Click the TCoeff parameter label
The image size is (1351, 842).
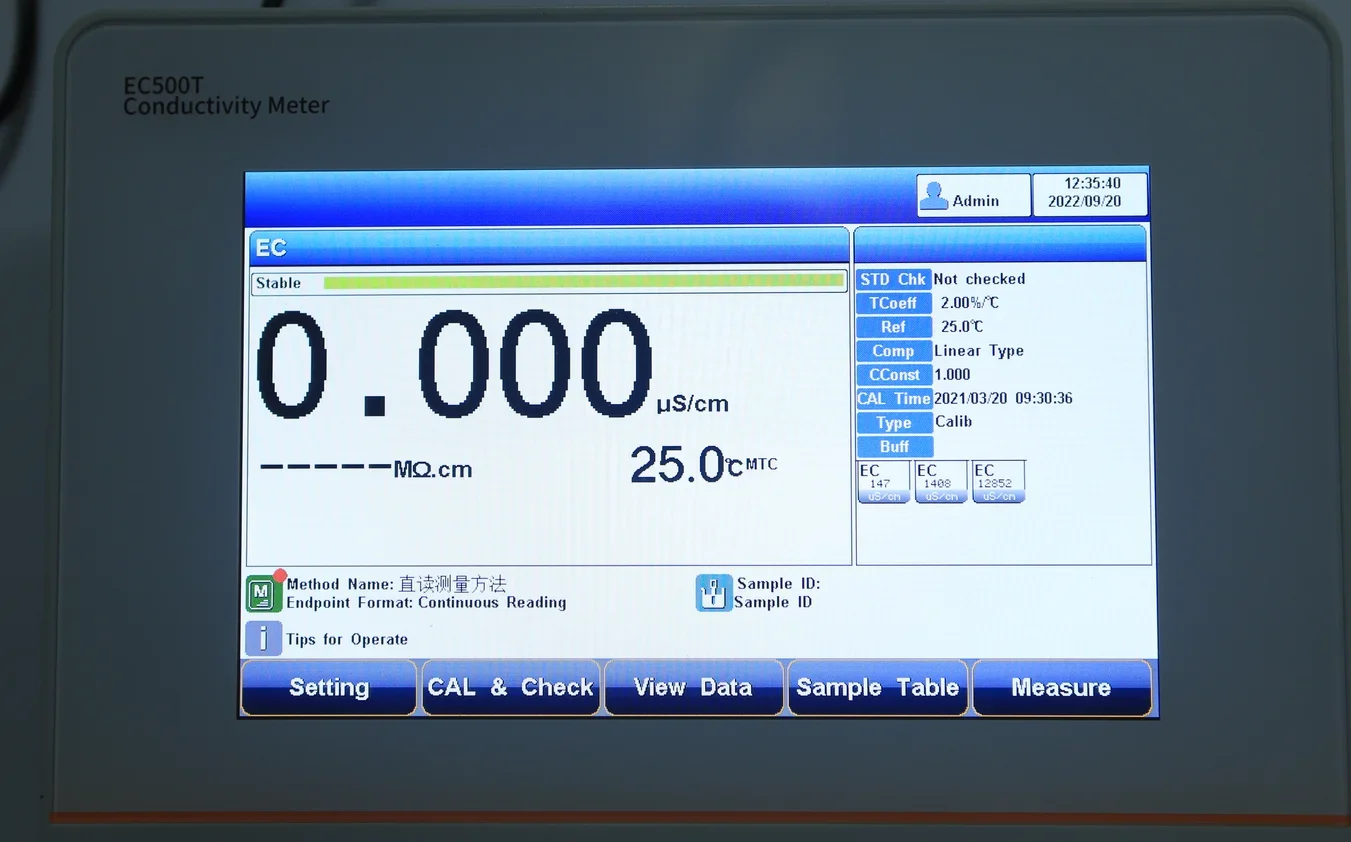[894, 303]
